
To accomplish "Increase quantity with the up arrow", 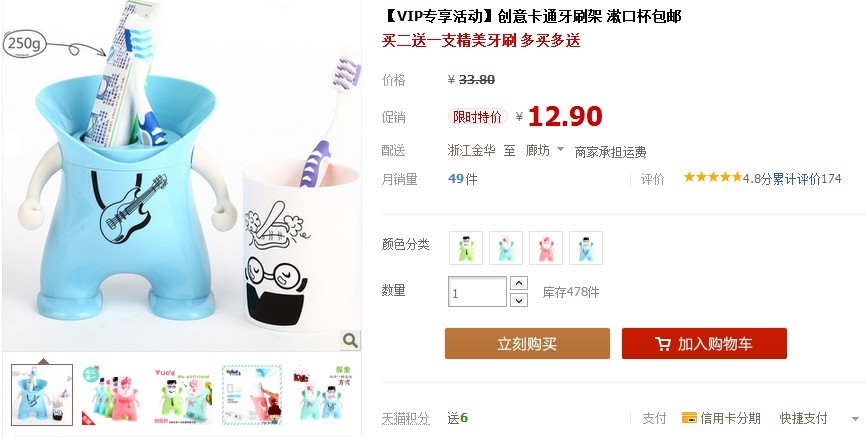I will click(519, 283).
